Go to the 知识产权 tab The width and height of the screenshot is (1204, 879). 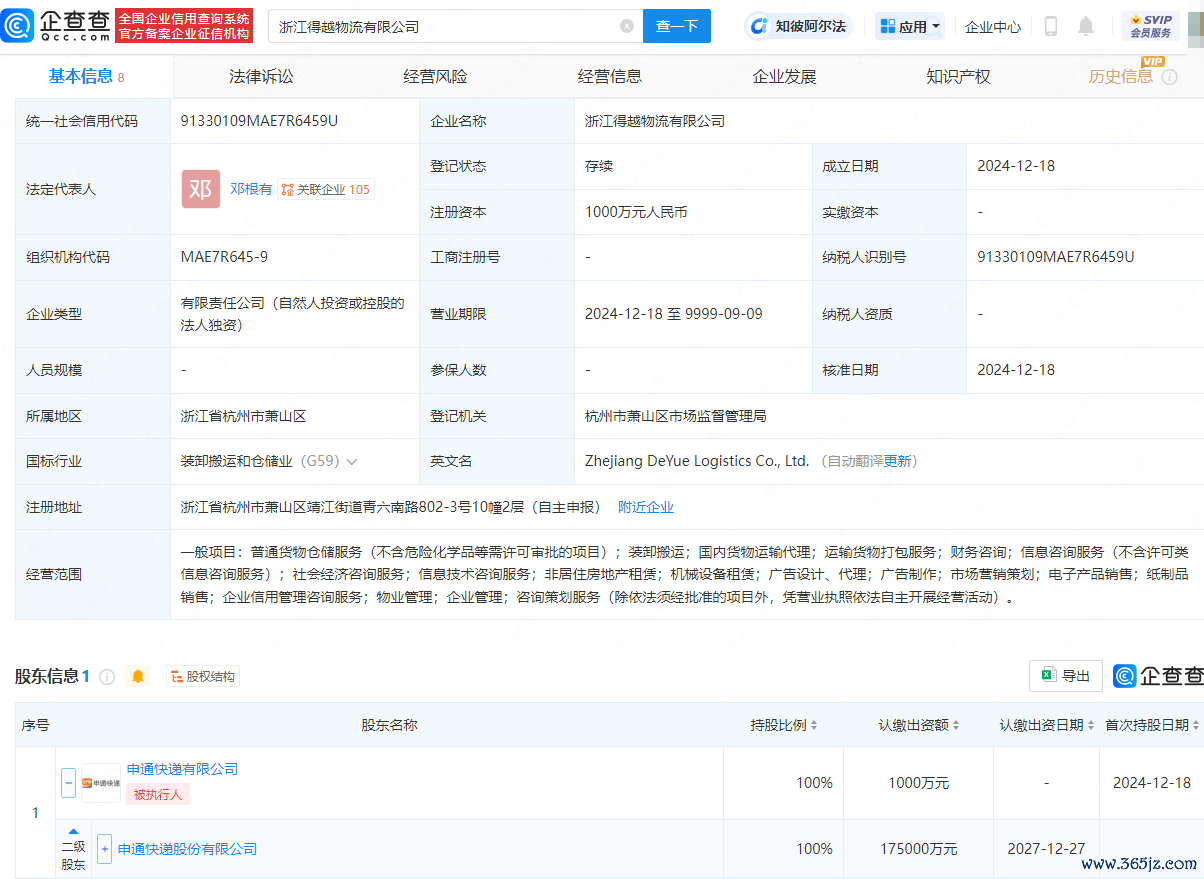[958, 77]
